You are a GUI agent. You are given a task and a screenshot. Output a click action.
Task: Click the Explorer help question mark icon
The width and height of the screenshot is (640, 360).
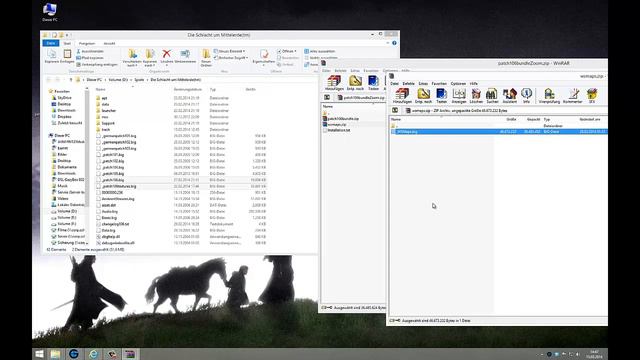394,43
